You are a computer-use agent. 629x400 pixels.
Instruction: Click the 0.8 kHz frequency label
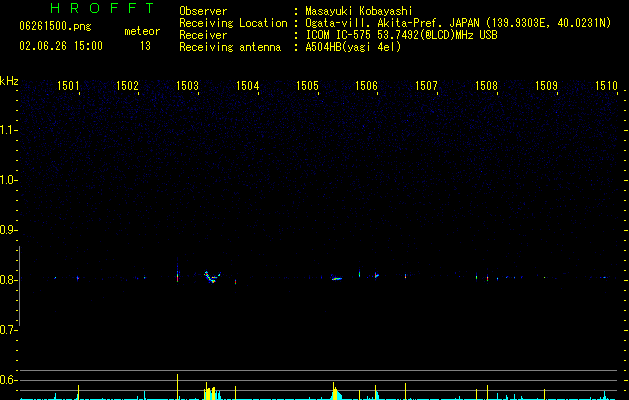click(8, 280)
